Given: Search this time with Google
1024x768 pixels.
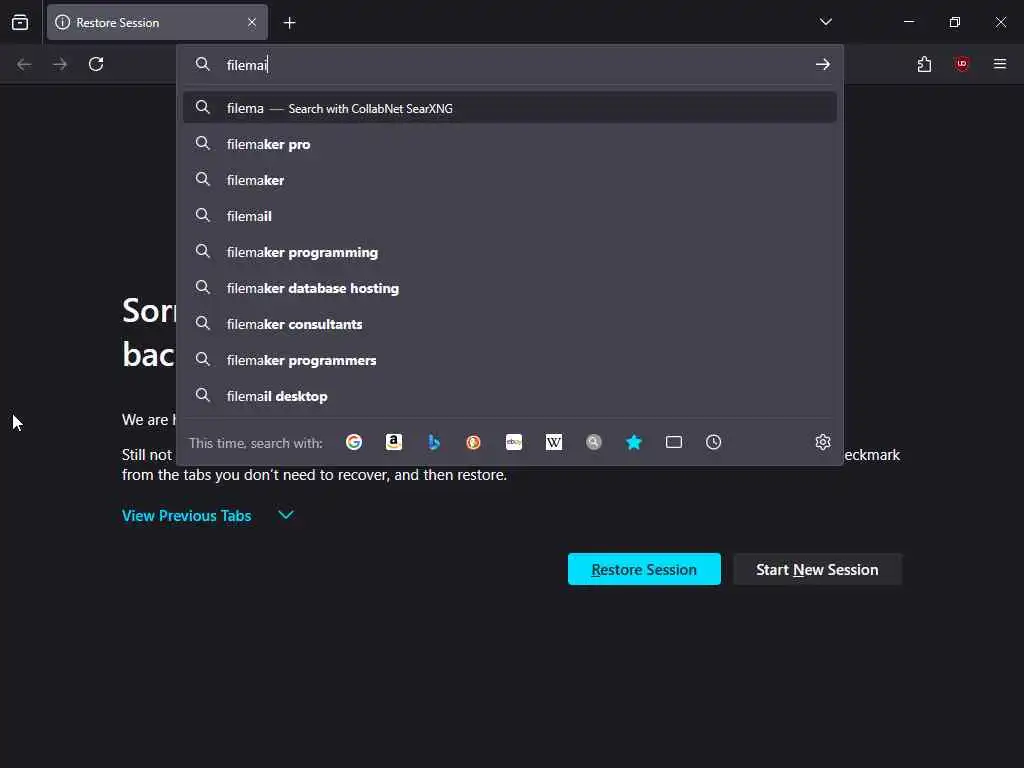Looking at the screenshot, I should 354,442.
